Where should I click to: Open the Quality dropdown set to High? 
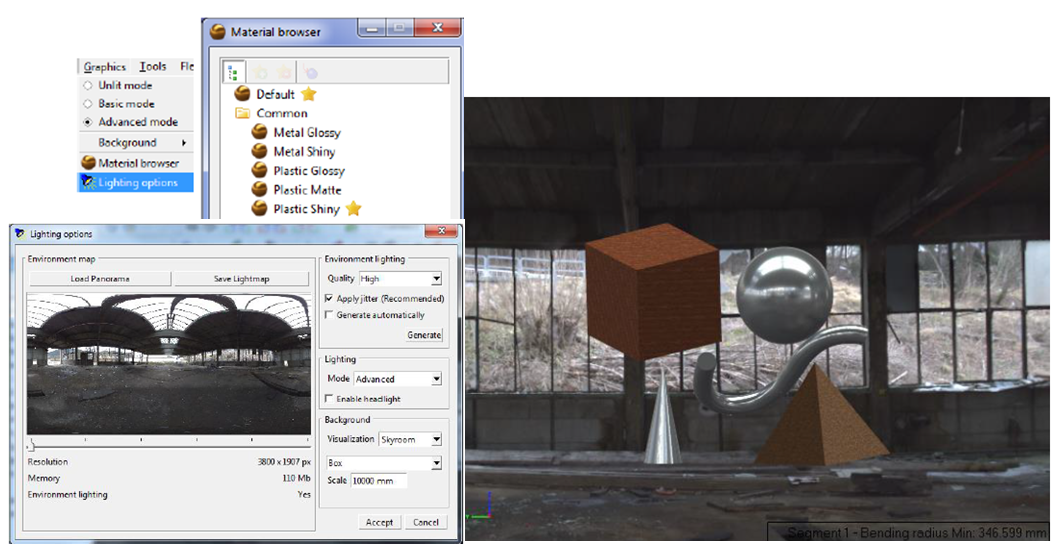click(400, 278)
